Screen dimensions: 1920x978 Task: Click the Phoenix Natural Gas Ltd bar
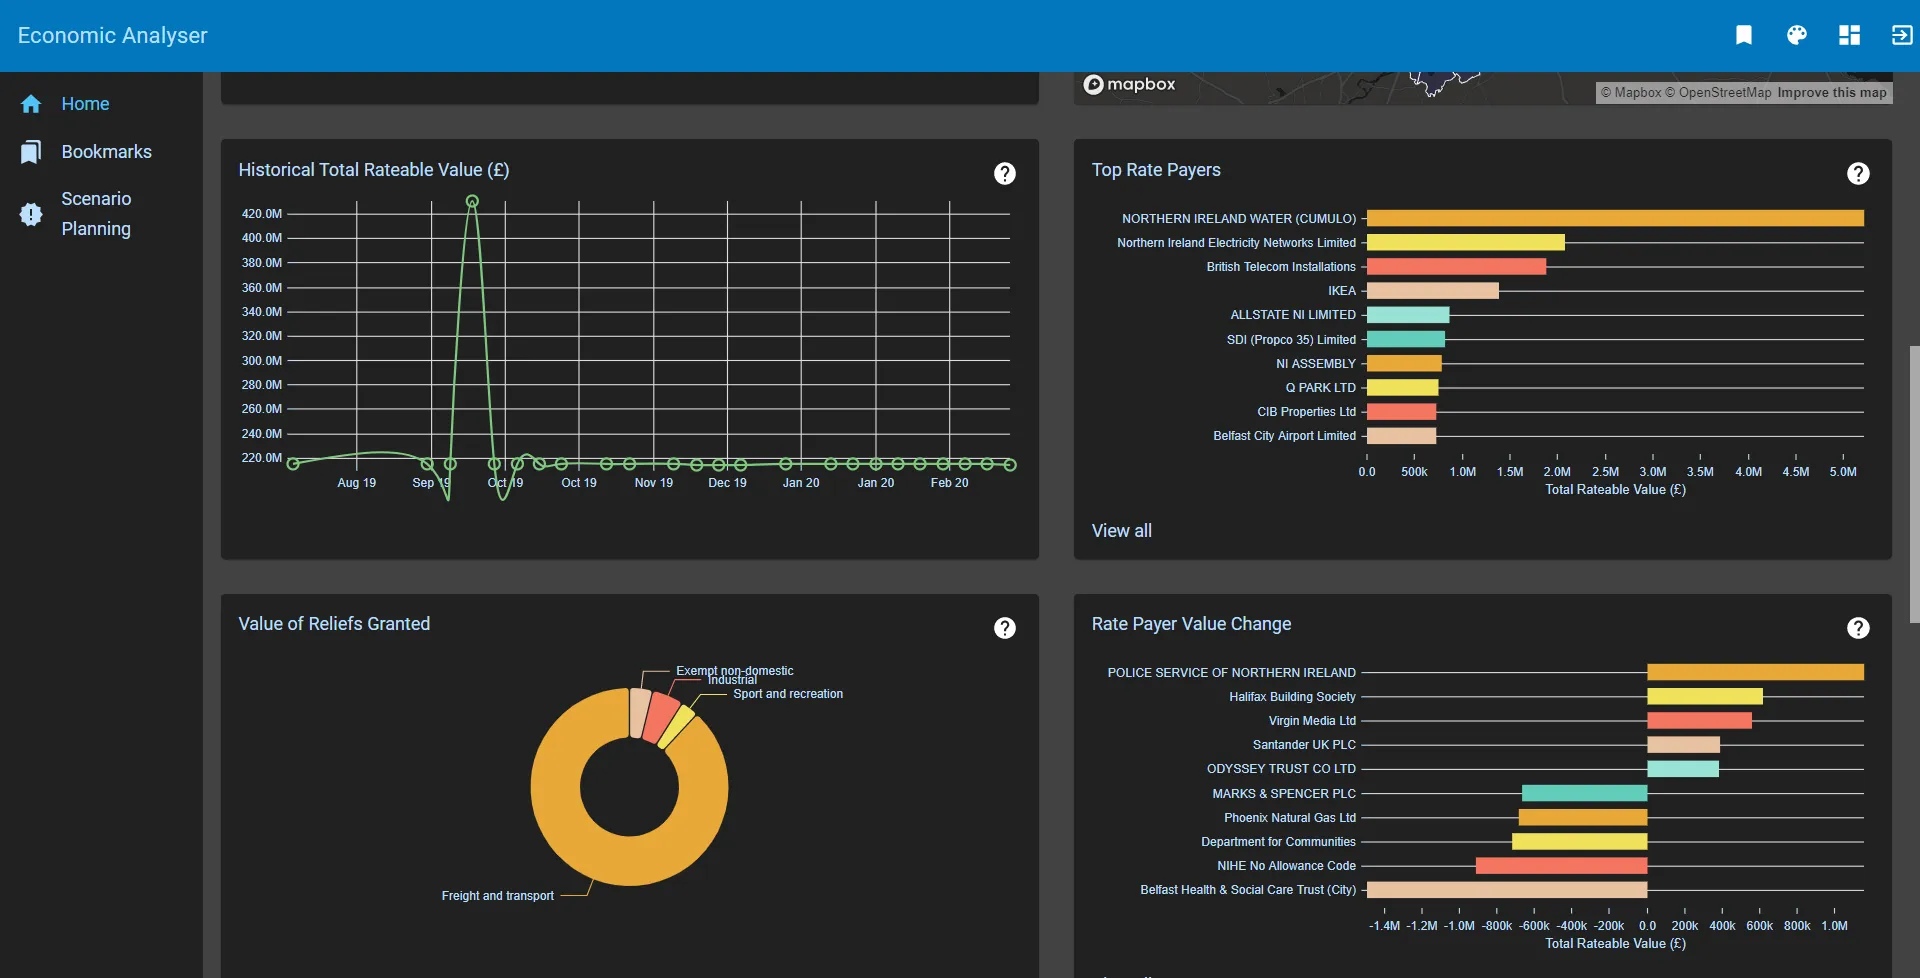(x=1583, y=818)
